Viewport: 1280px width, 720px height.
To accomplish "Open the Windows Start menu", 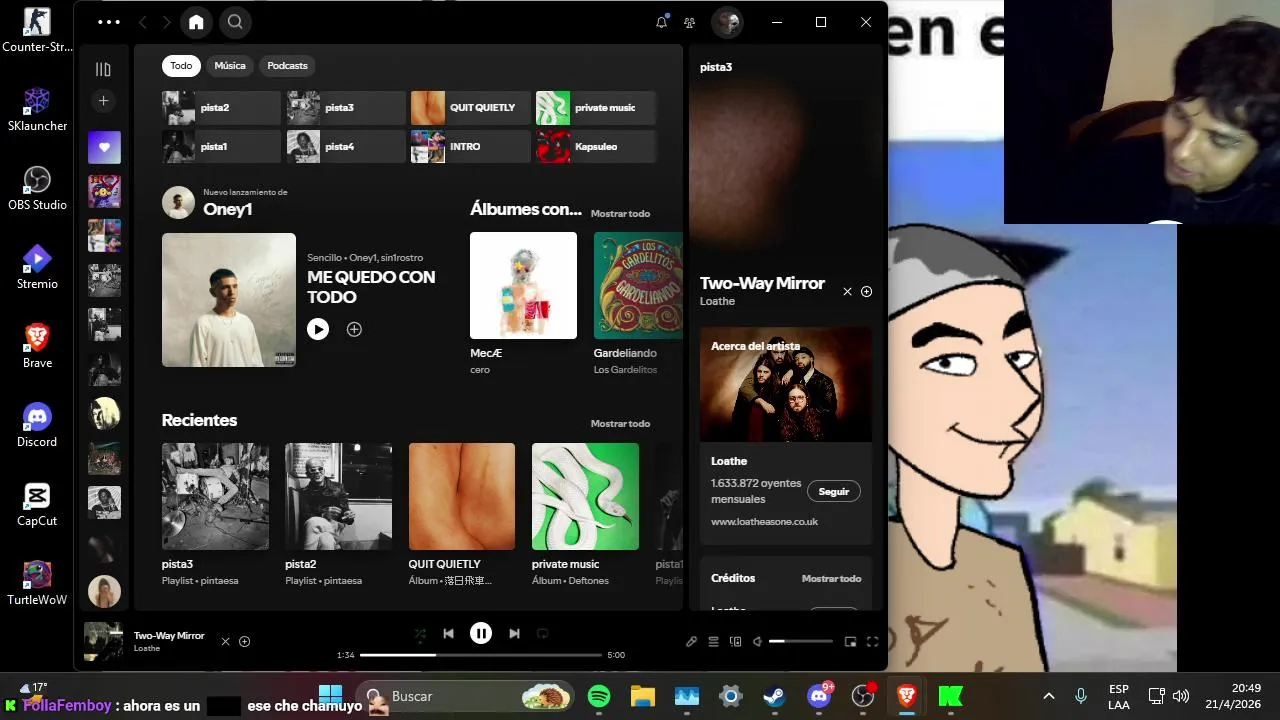I will click(x=330, y=696).
